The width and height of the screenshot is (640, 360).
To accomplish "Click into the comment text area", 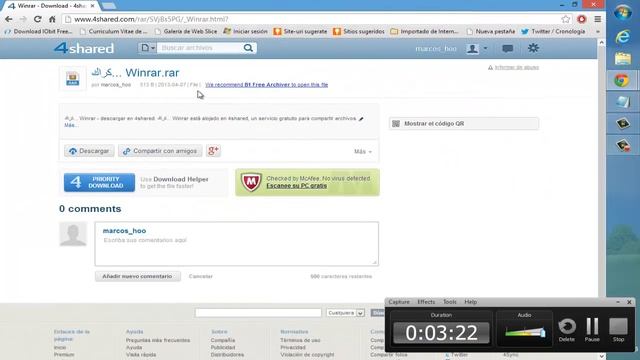I will (237, 244).
